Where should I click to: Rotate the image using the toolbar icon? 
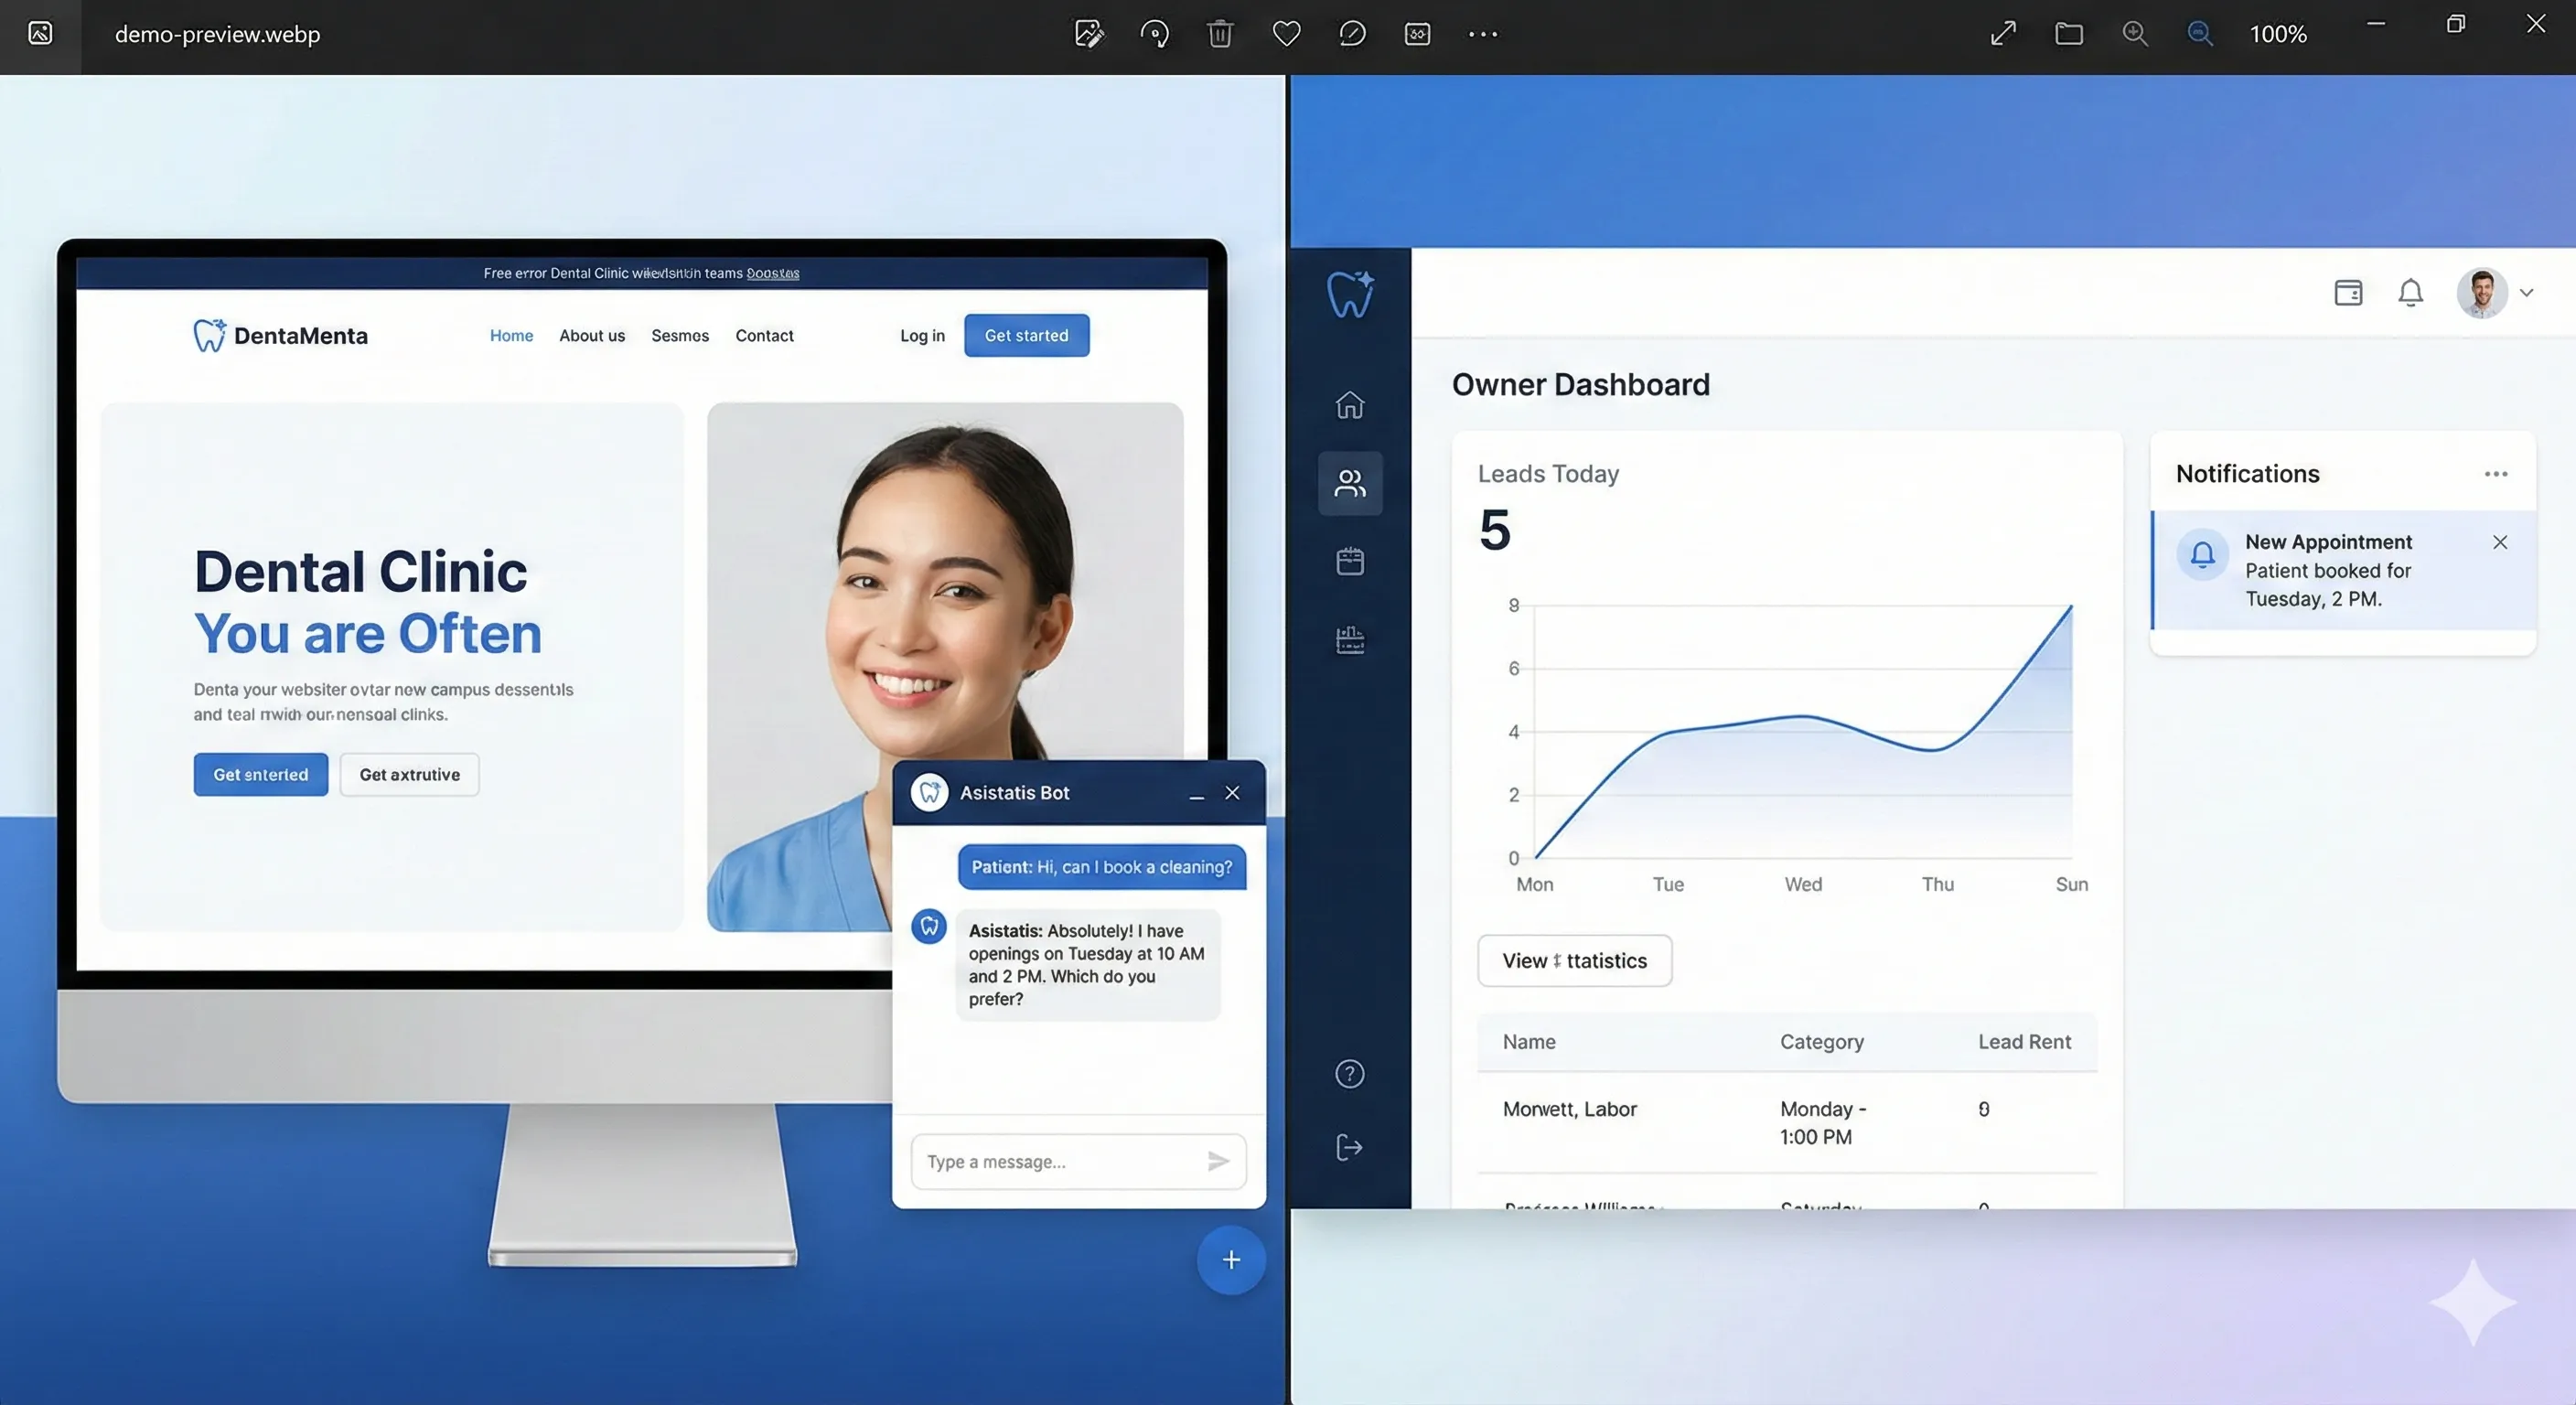point(1154,34)
